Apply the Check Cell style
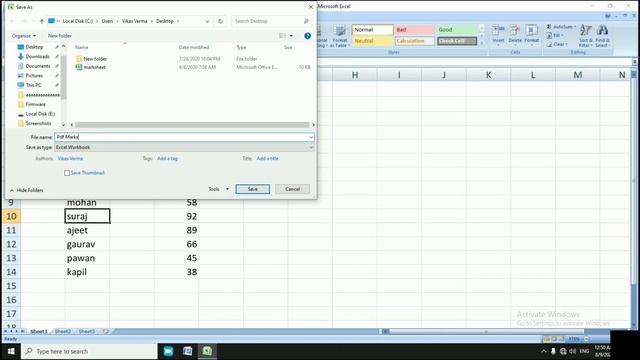The image size is (640, 360). click(x=457, y=41)
